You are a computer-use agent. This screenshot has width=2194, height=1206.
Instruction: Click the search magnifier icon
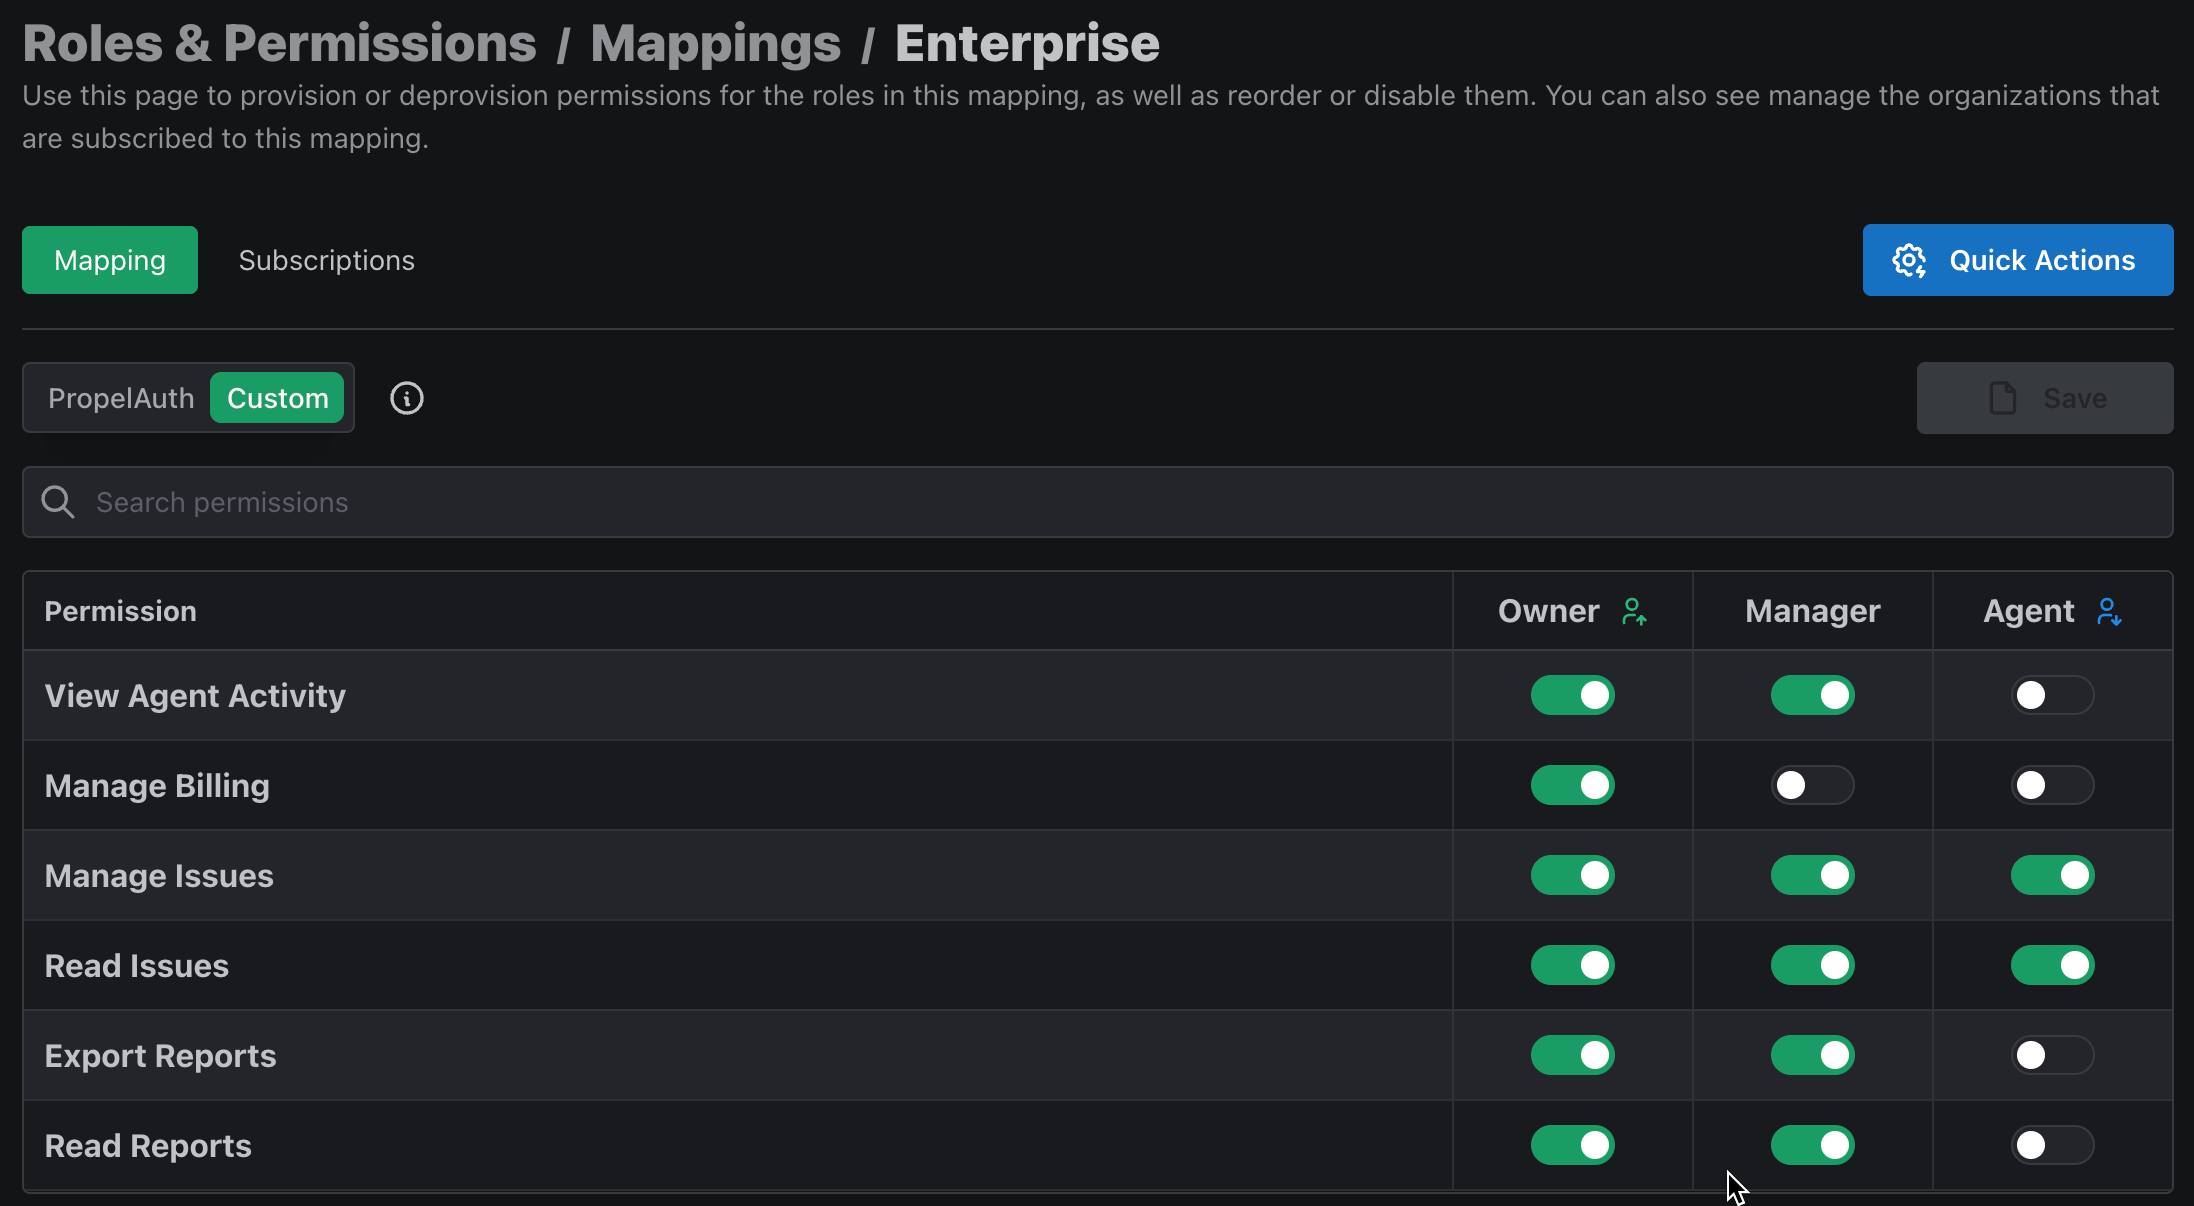click(58, 502)
